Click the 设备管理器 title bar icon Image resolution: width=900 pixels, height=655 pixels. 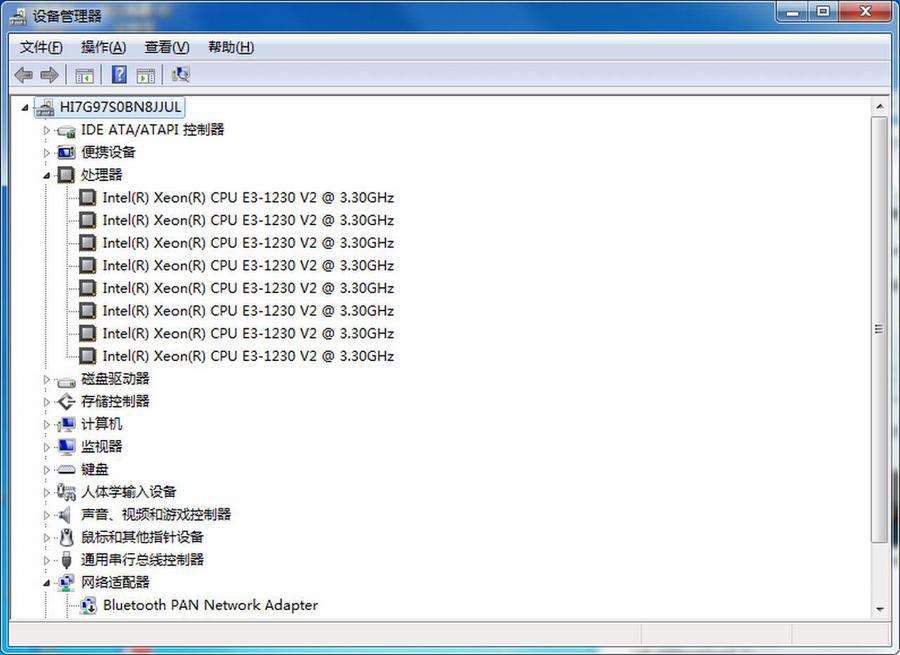point(18,16)
